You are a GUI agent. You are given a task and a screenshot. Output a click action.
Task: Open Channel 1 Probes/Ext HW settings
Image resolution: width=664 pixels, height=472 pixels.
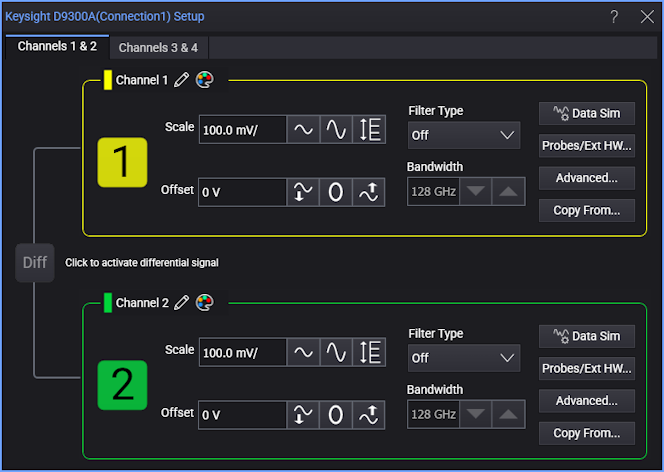click(x=587, y=146)
